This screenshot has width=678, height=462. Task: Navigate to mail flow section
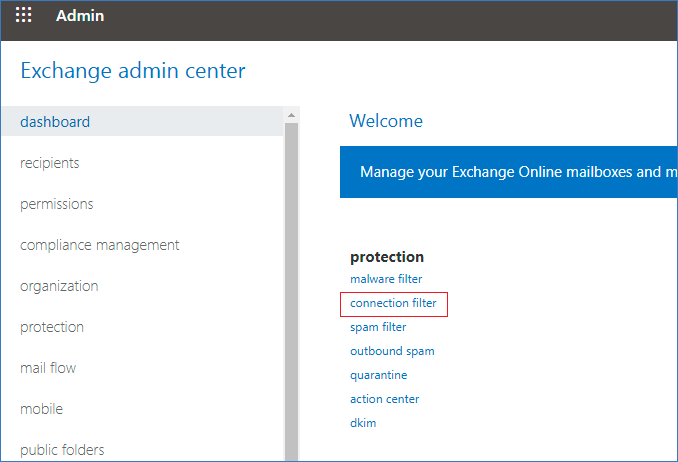[48, 368]
